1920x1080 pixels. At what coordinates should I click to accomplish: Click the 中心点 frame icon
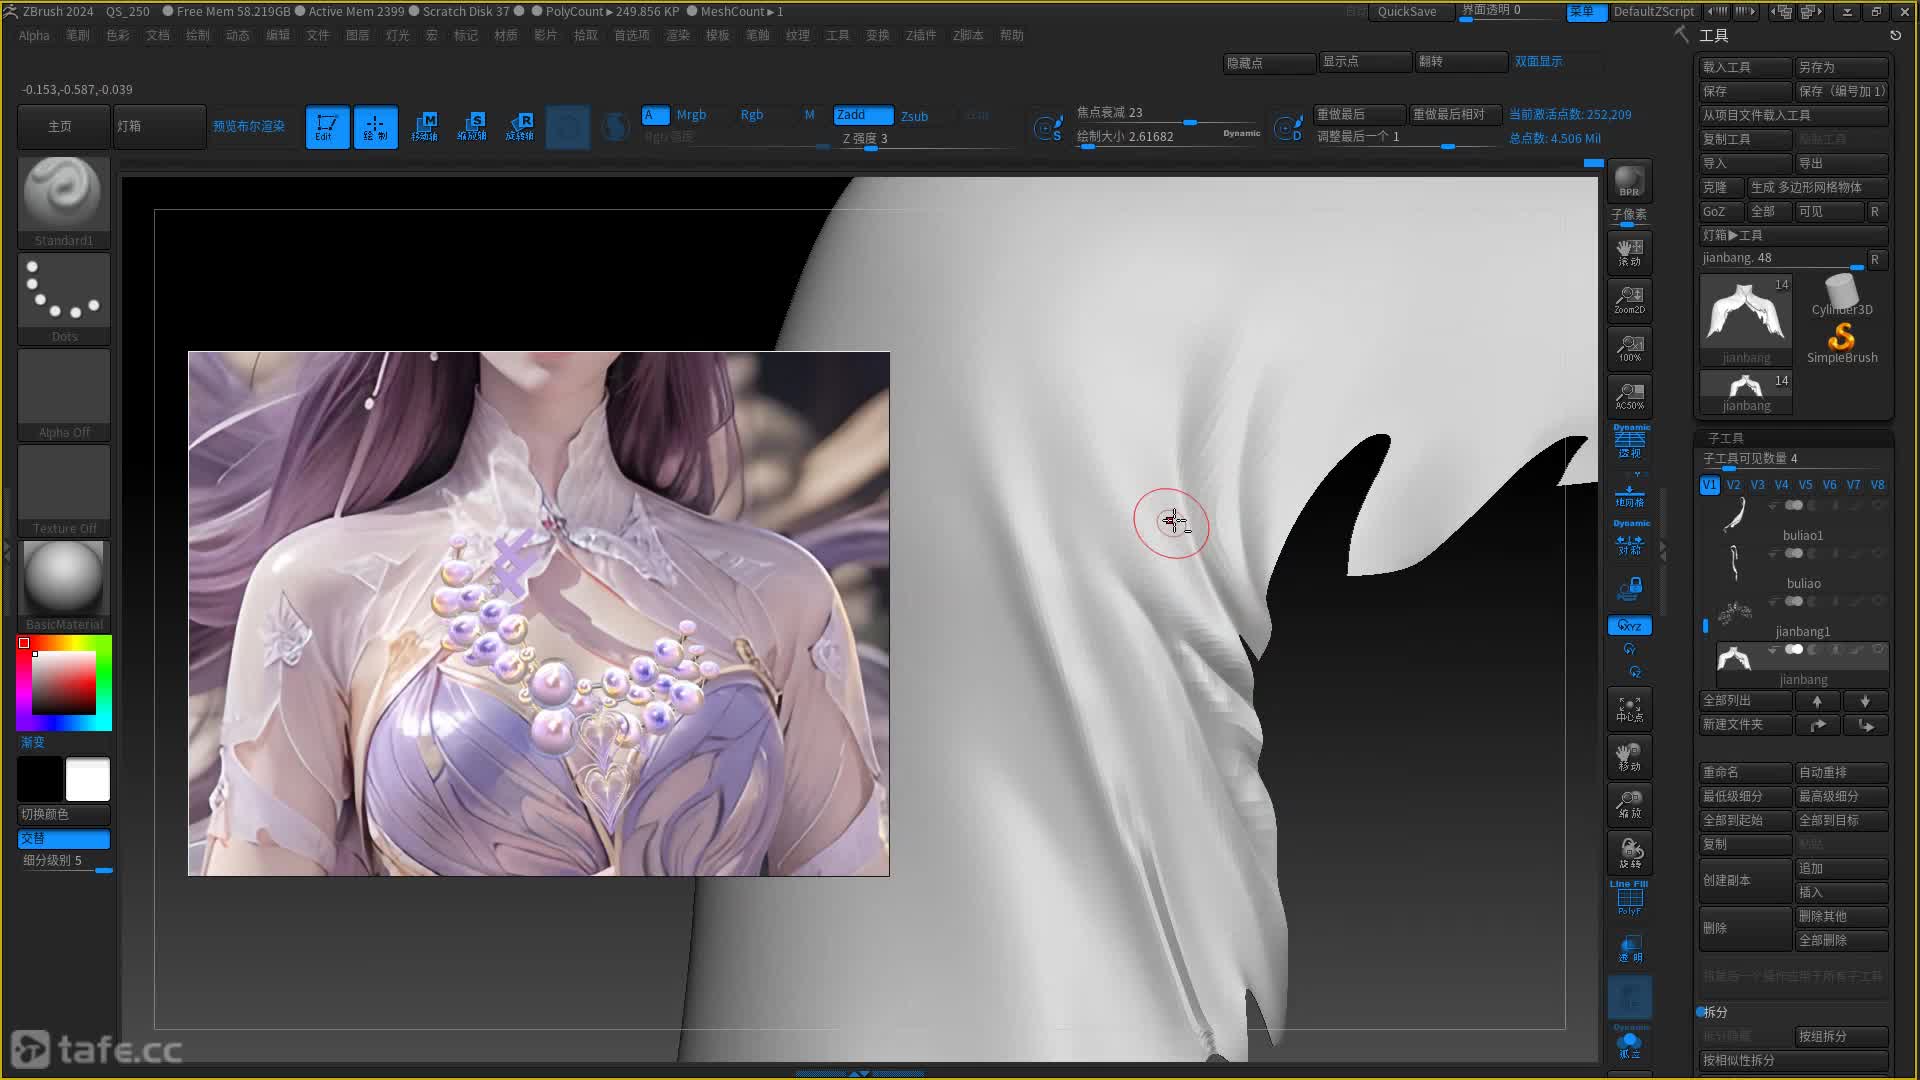1629,708
